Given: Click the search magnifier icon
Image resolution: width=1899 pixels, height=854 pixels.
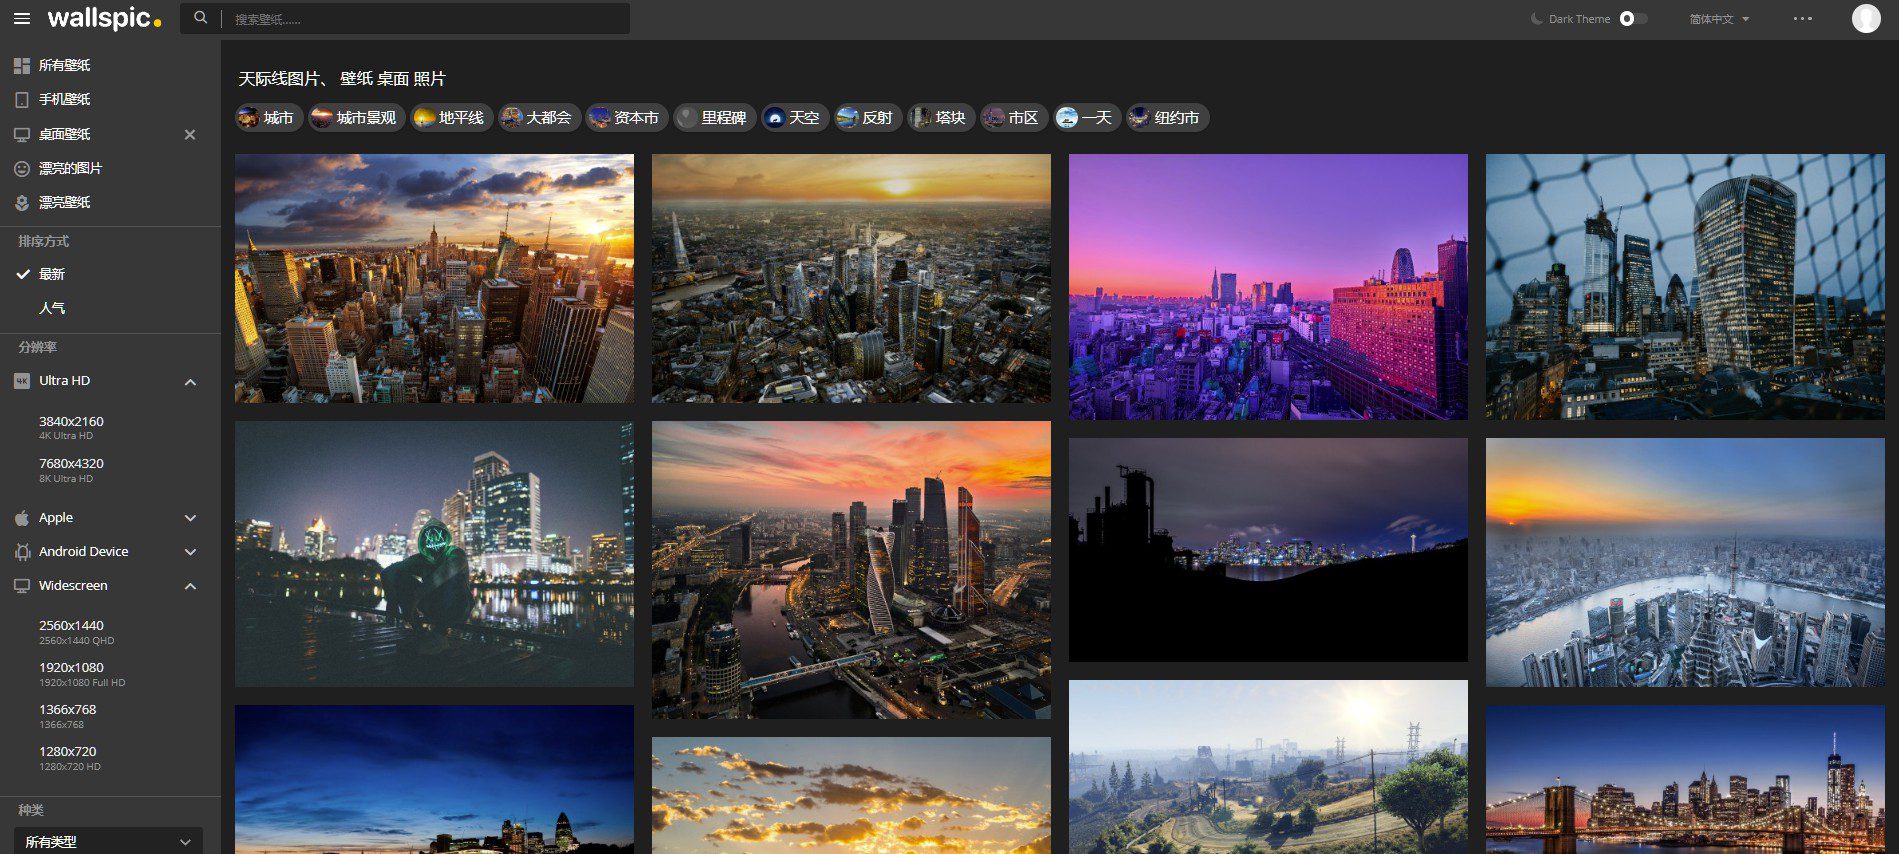Looking at the screenshot, I should click(x=201, y=18).
